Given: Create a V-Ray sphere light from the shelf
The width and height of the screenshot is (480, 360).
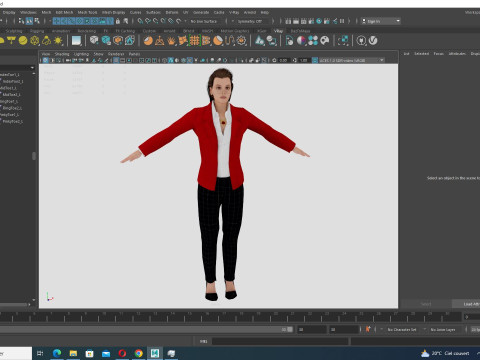Looking at the screenshot, I should pyautogui.click(x=23, y=41).
